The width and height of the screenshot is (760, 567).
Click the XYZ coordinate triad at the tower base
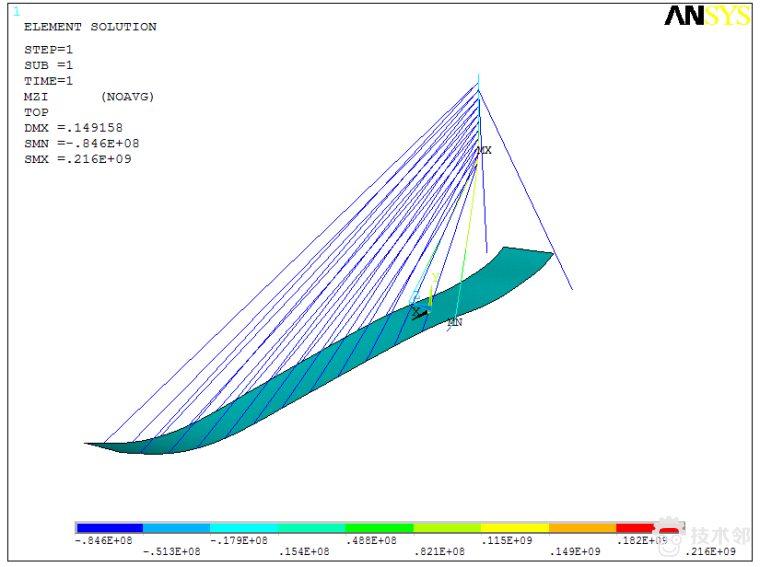click(422, 309)
